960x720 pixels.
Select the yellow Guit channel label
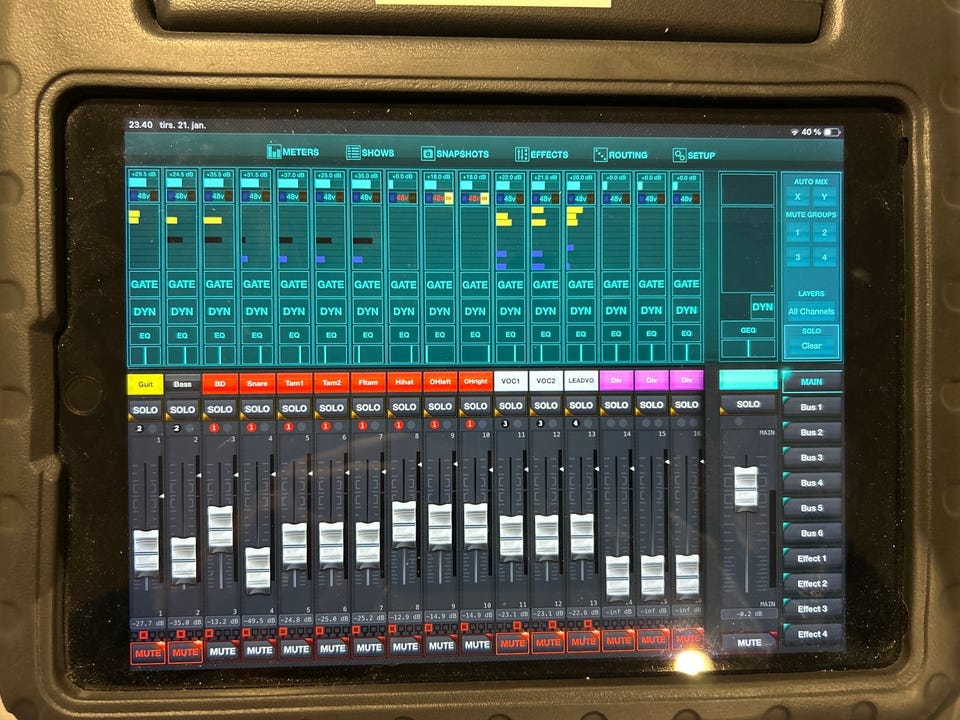[145, 384]
